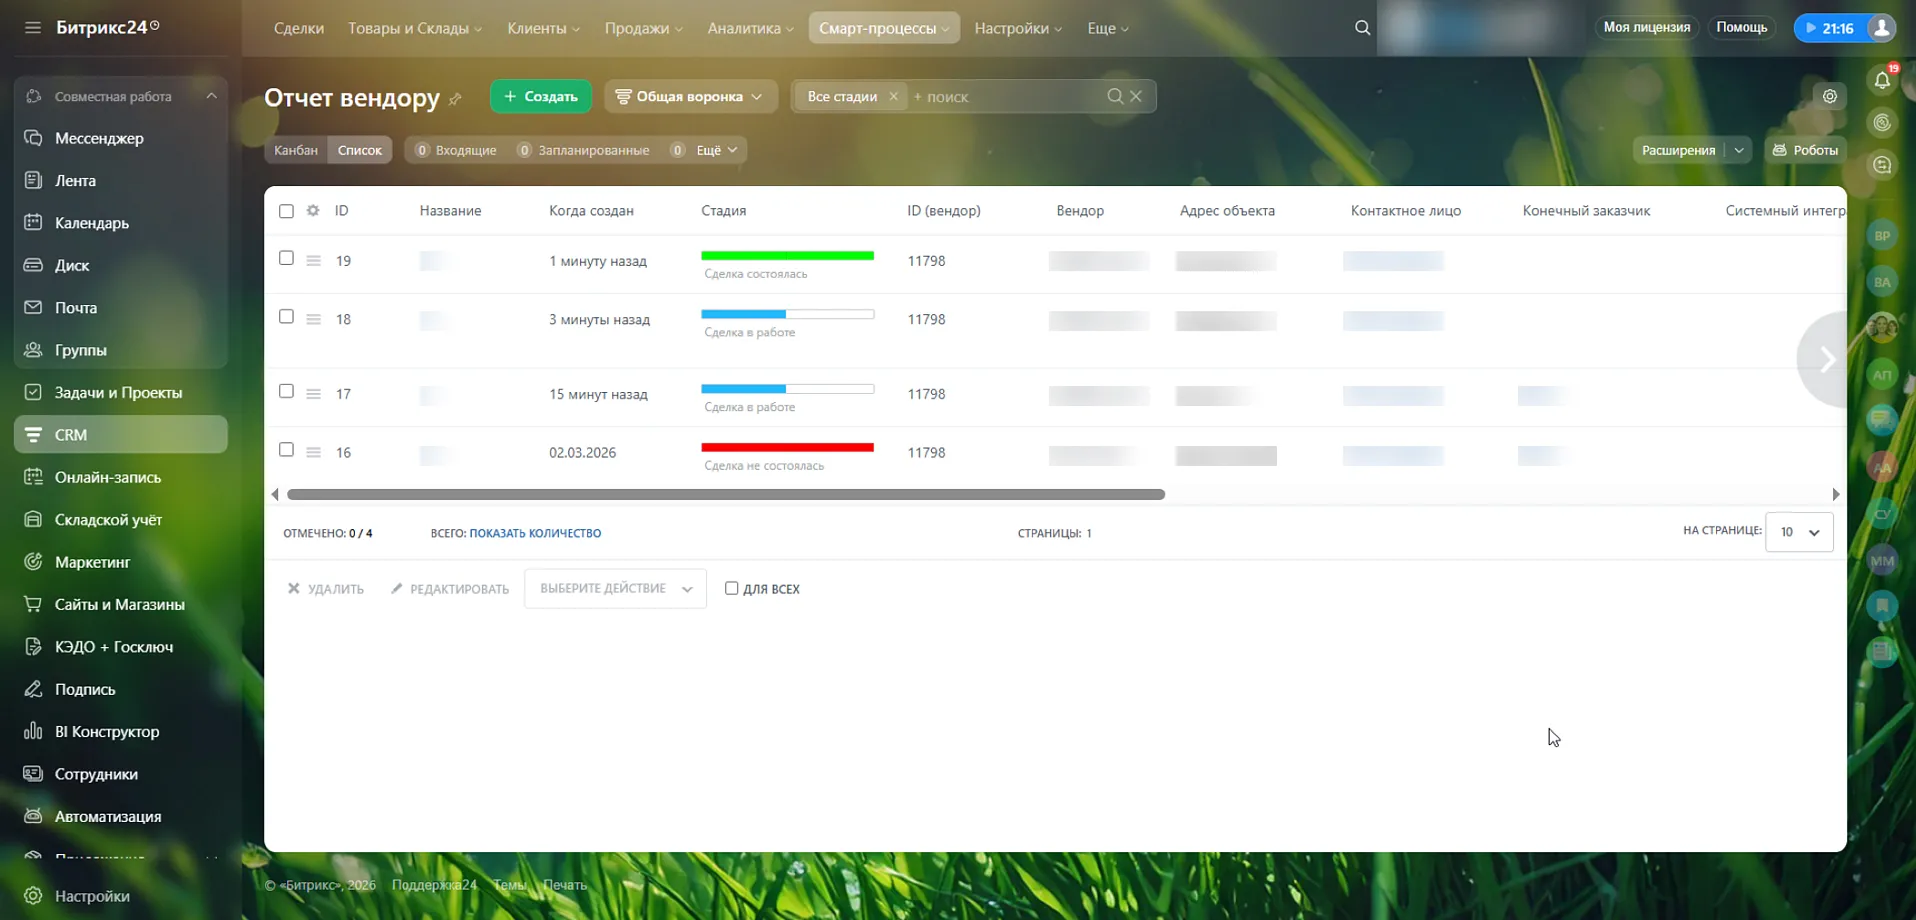Open the Аналитика menu
The image size is (1916, 920).
click(749, 28)
